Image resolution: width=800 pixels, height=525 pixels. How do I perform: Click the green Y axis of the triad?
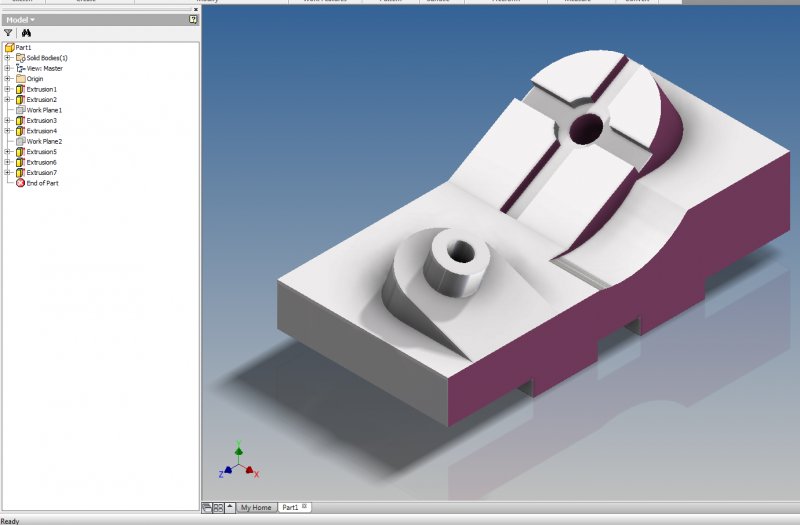(238, 451)
